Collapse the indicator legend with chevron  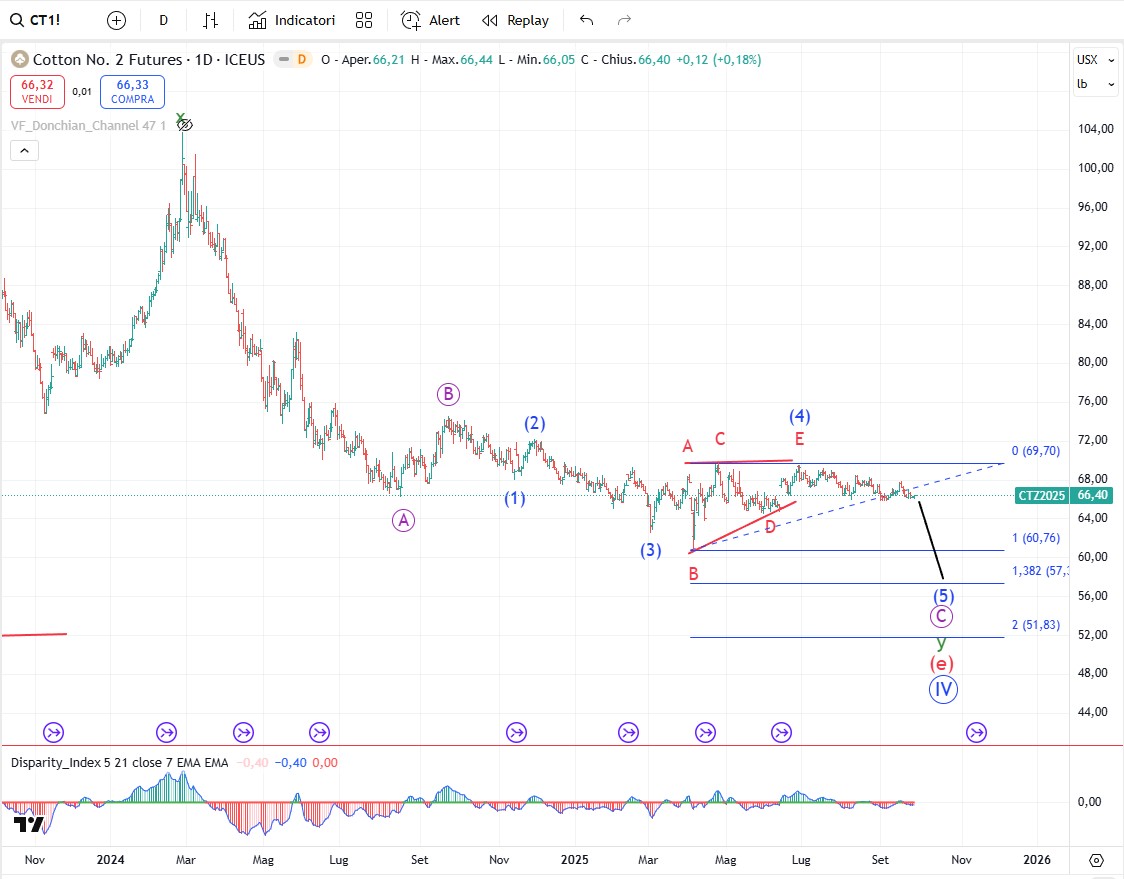point(25,151)
